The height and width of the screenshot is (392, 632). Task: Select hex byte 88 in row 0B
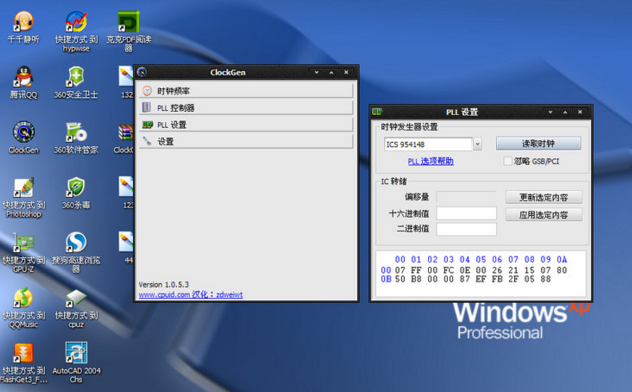(546, 279)
